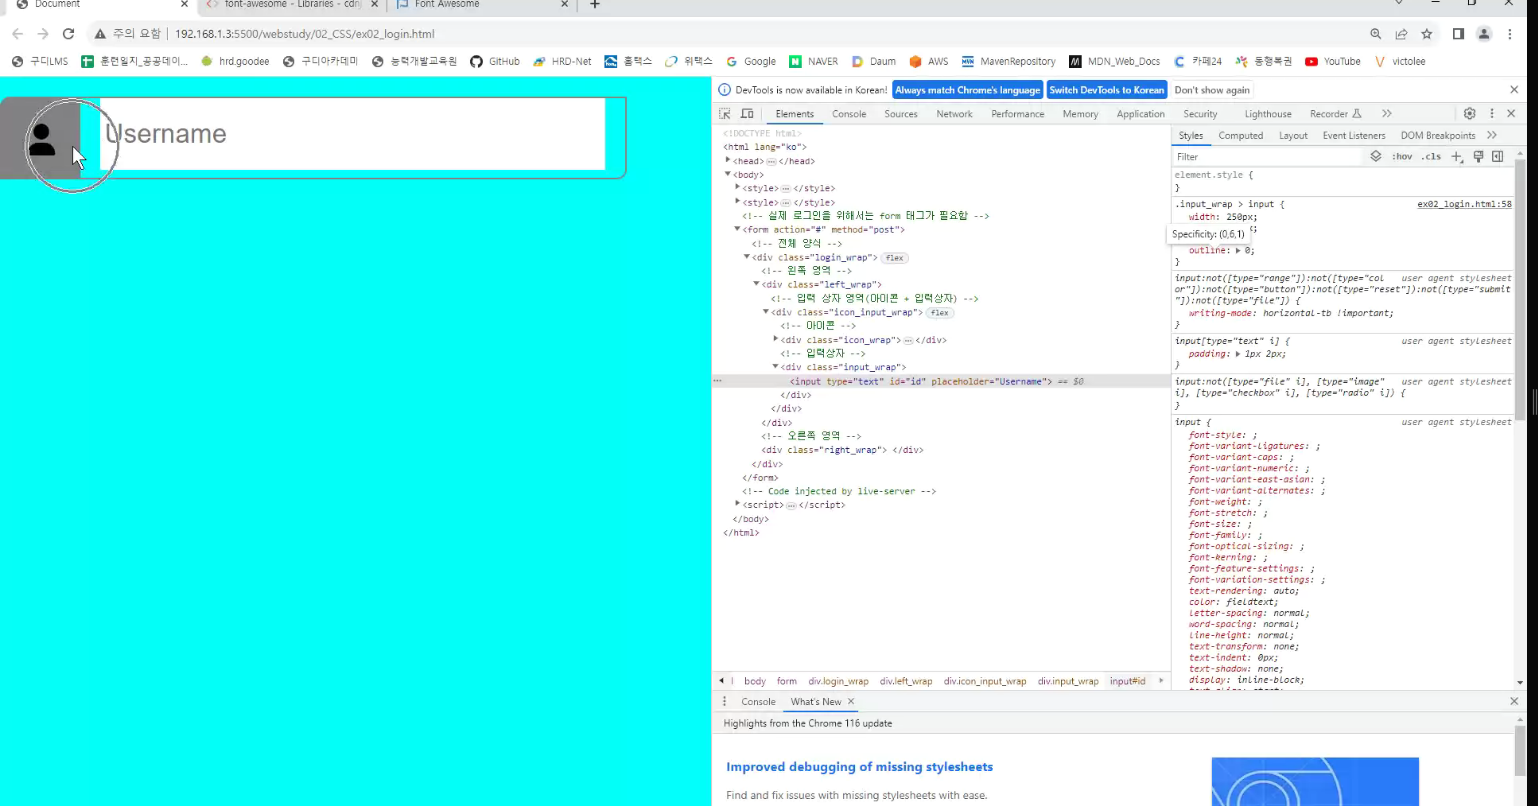Switch to Computed styles tab
This screenshot has height=806, width=1538.
coord(1241,135)
